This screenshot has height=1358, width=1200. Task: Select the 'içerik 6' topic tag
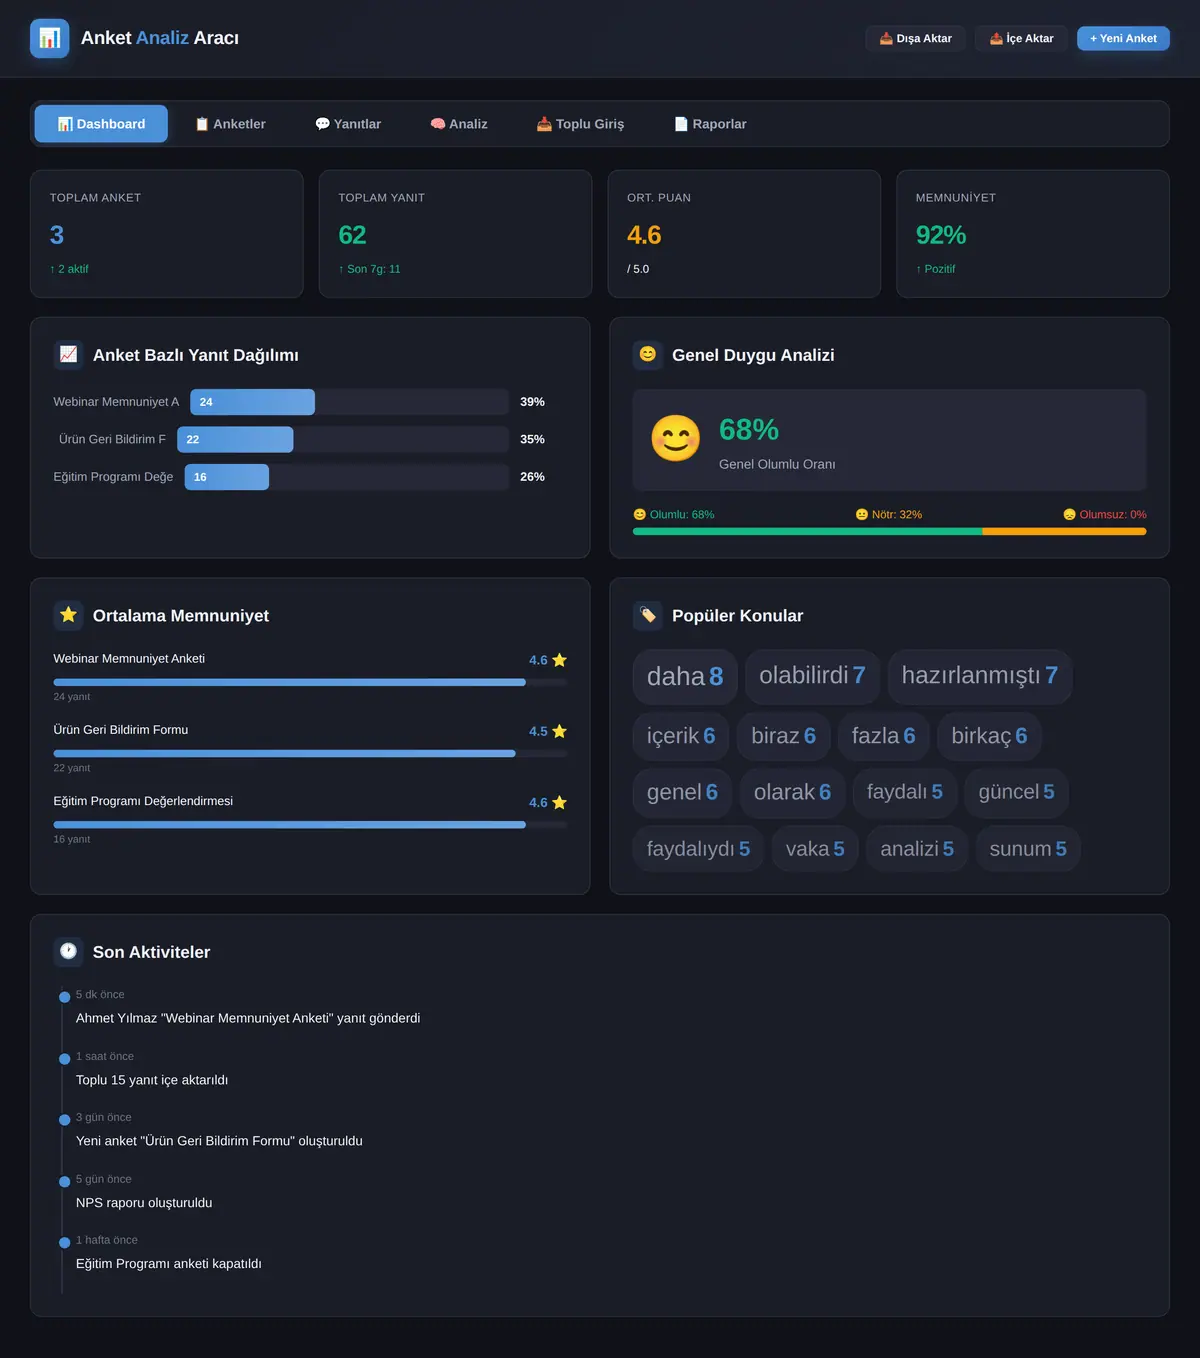(681, 736)
